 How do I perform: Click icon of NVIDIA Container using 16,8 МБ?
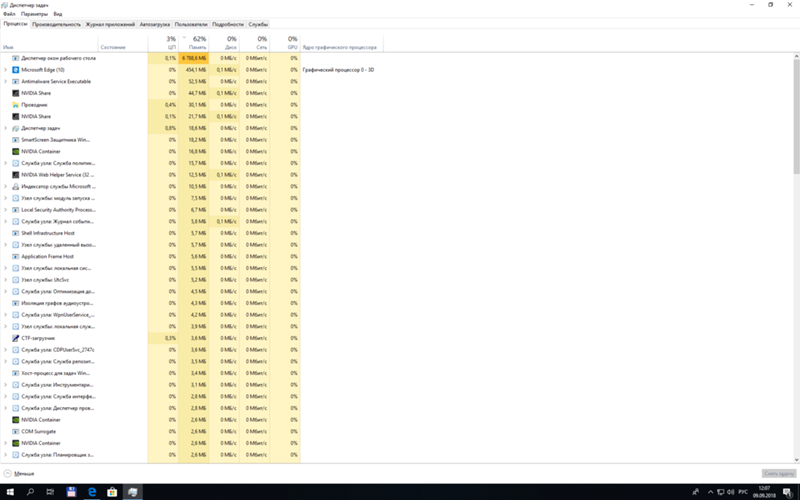[x=15, y=152]
